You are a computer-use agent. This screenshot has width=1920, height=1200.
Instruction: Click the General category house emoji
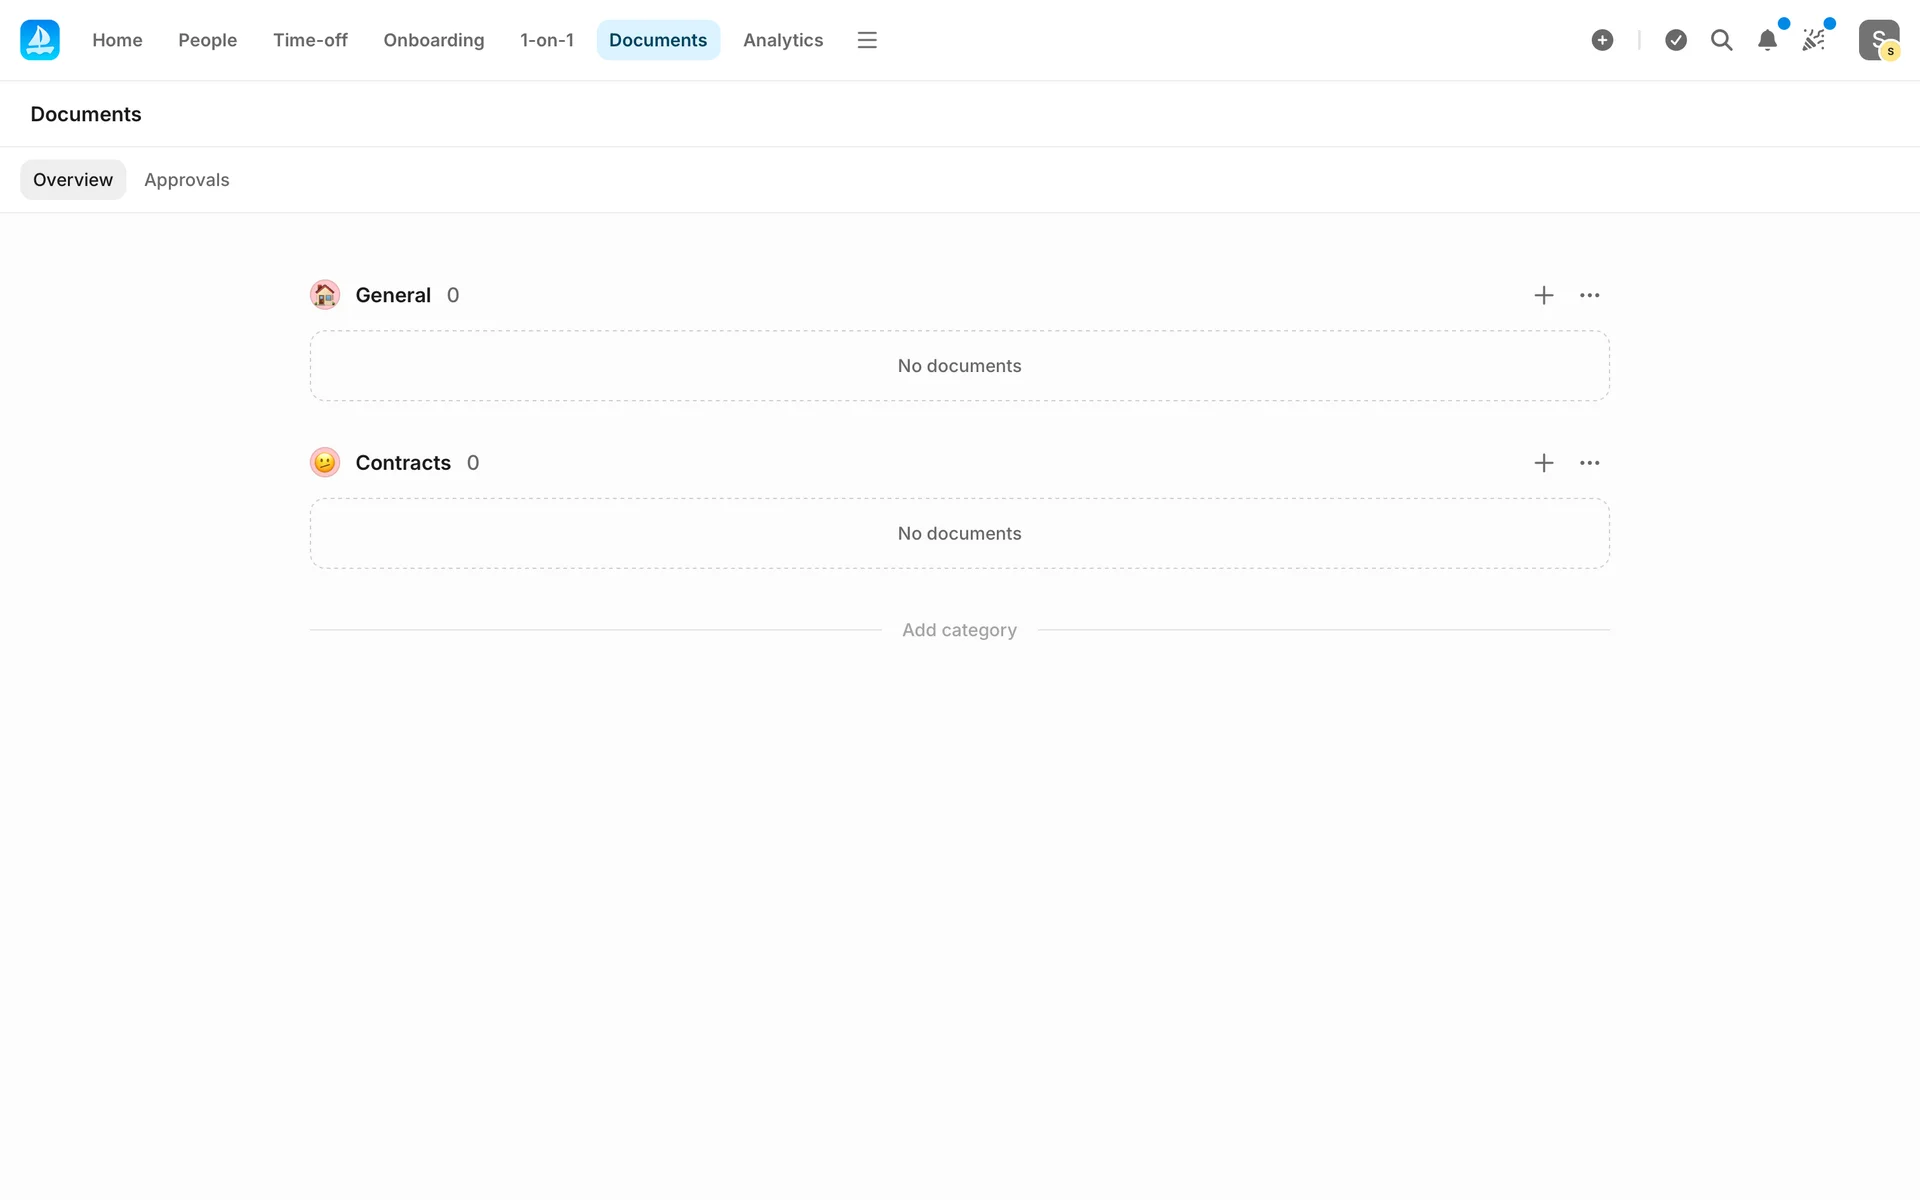click(x=325, y=295)
